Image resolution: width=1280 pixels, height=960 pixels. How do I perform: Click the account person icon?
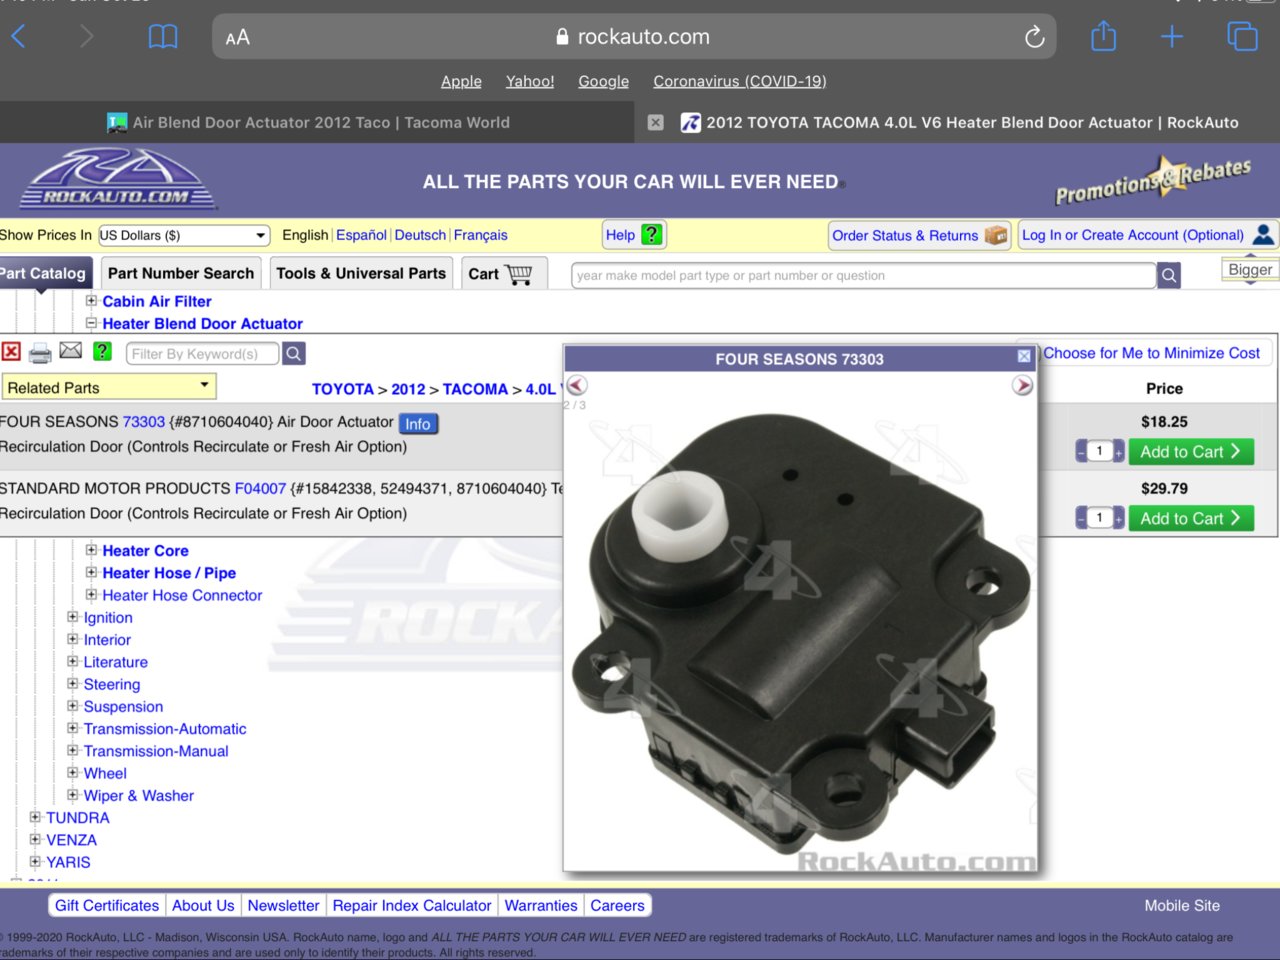[1263, 235]
